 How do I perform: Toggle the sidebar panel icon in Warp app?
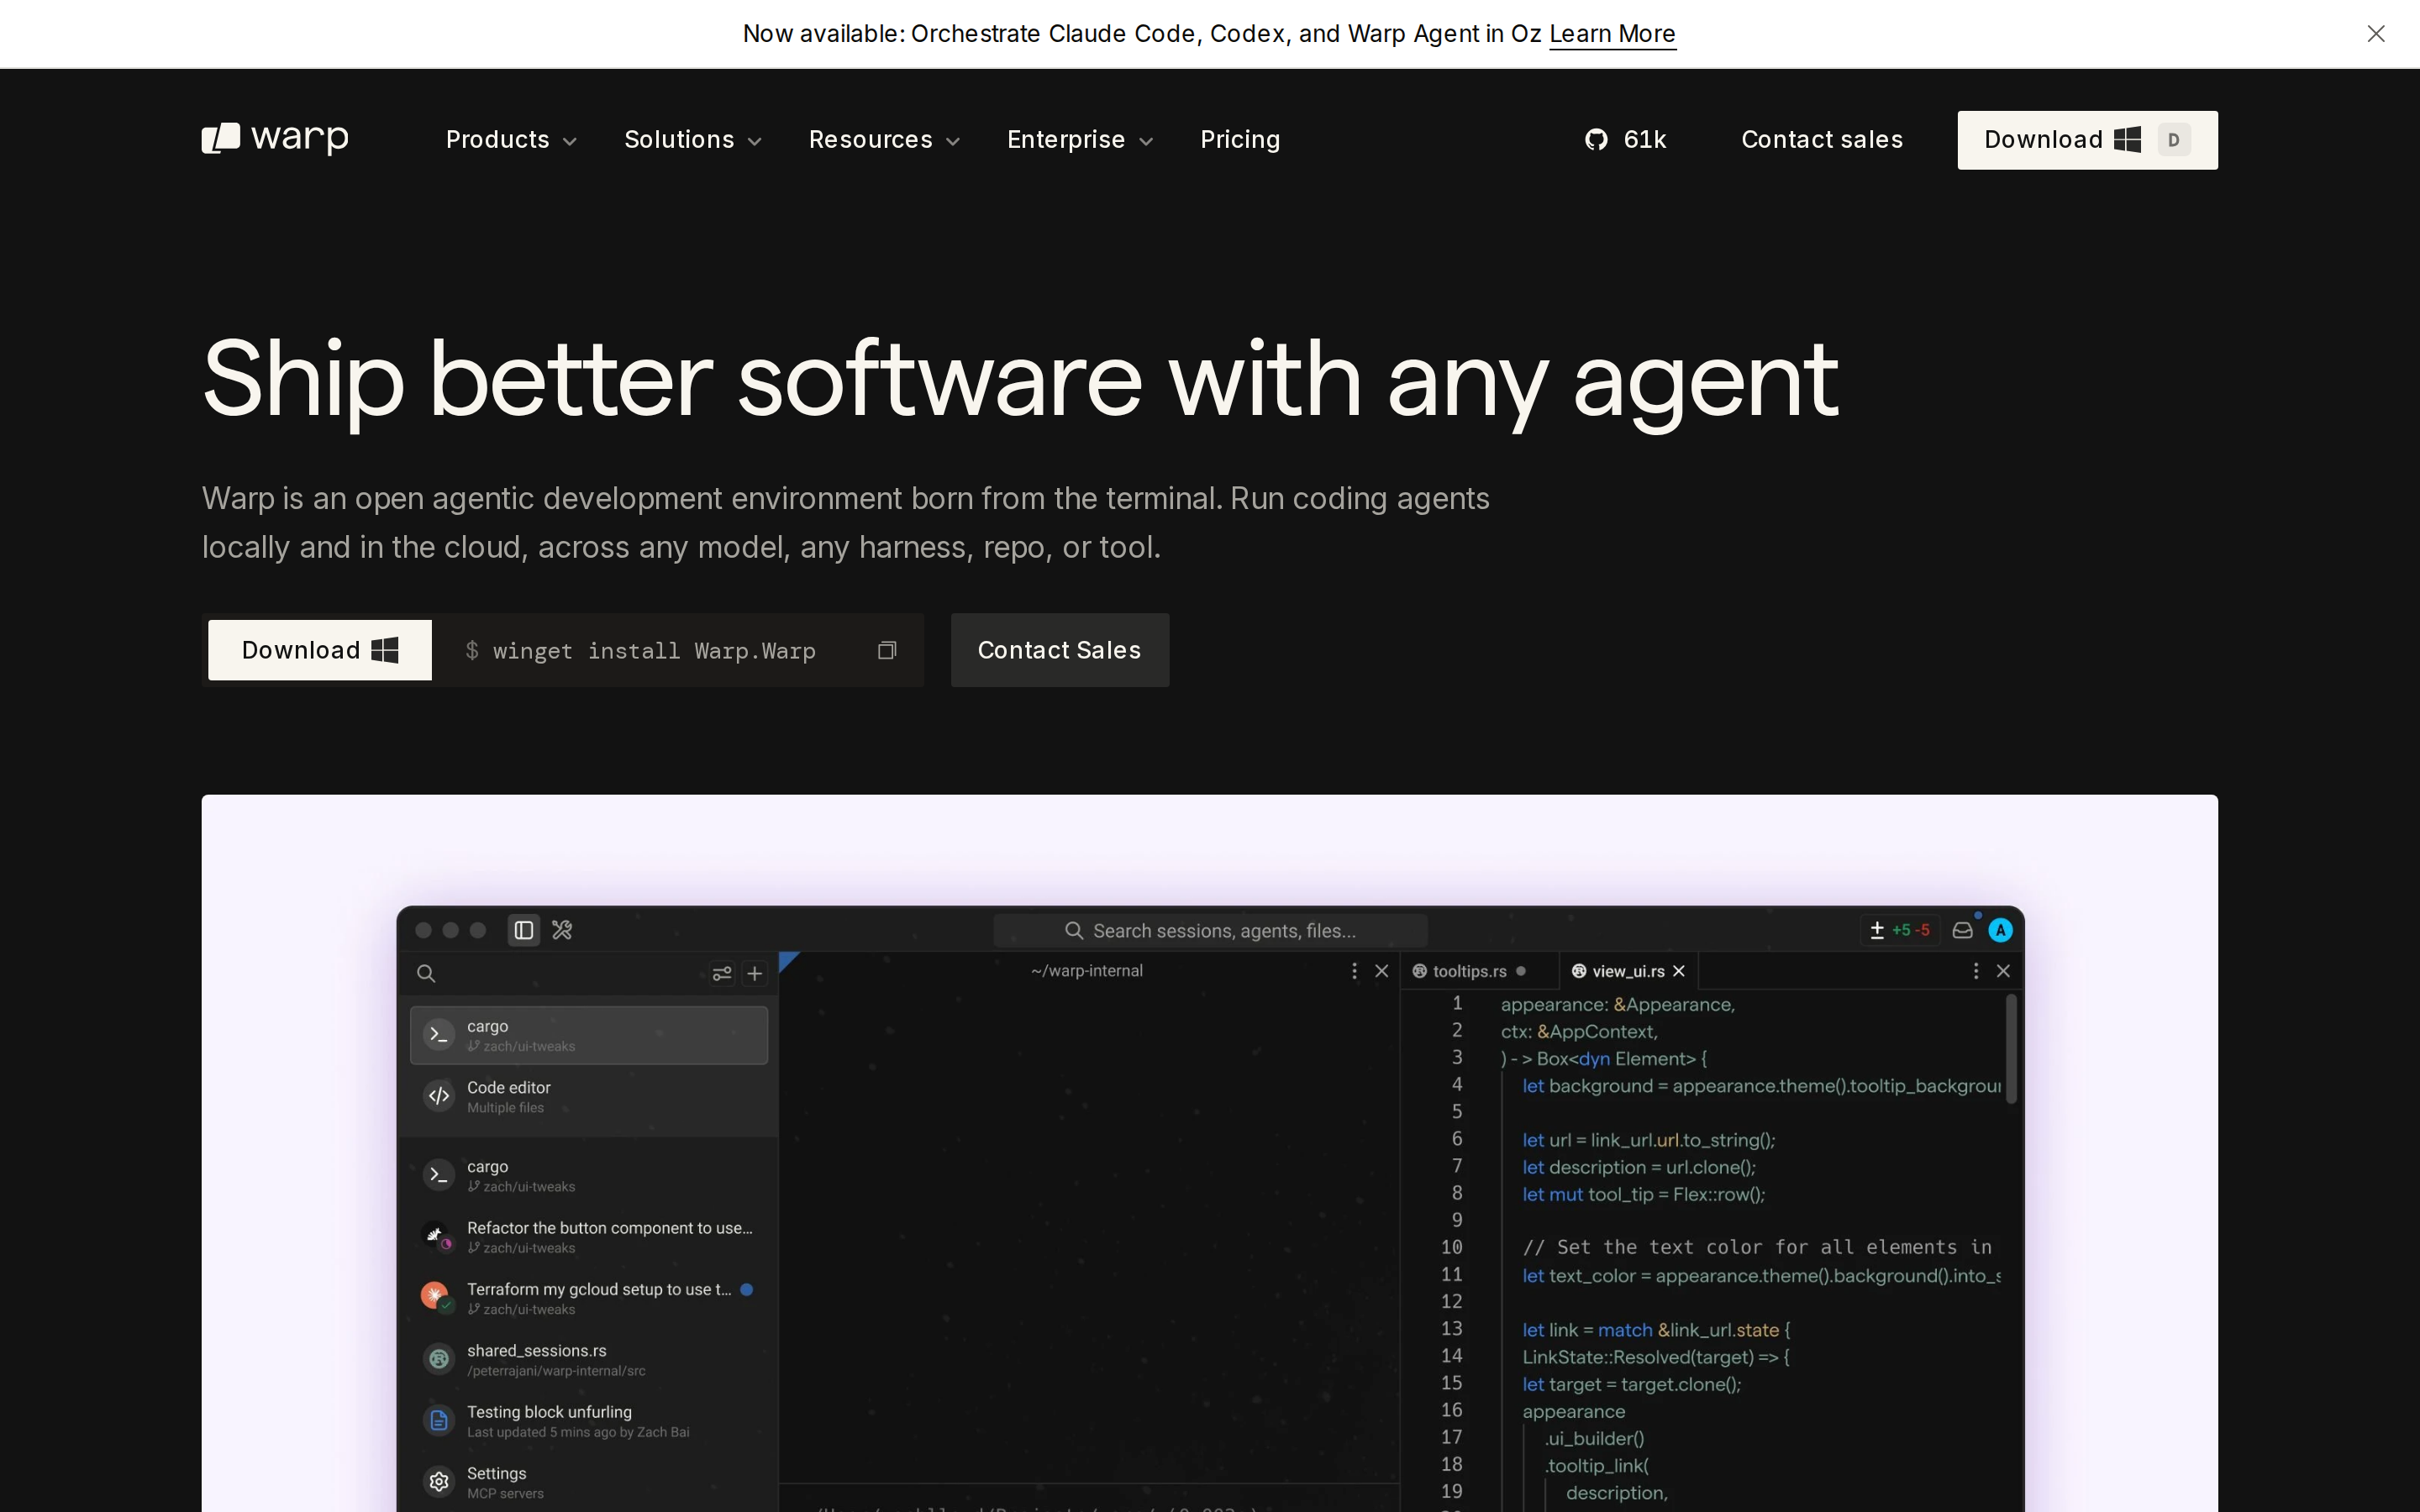click(524, 930)
